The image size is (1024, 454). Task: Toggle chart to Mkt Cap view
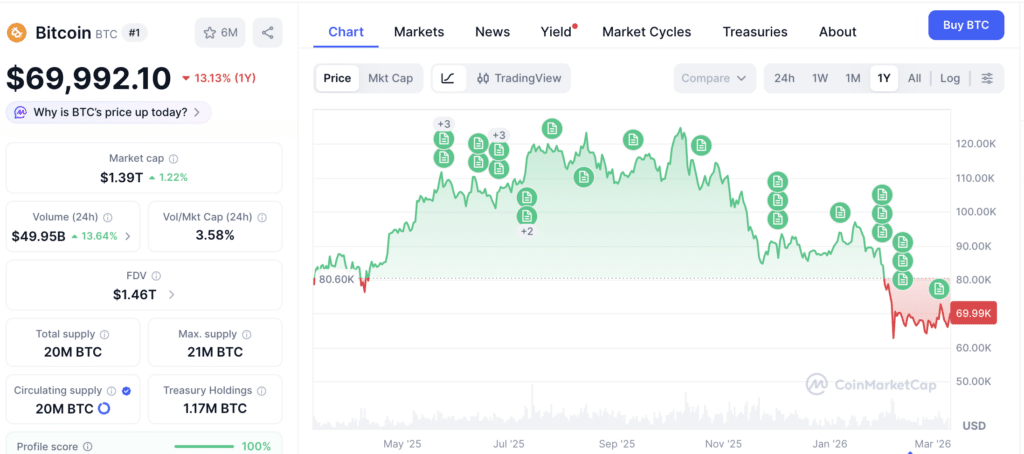pos(391,78)
